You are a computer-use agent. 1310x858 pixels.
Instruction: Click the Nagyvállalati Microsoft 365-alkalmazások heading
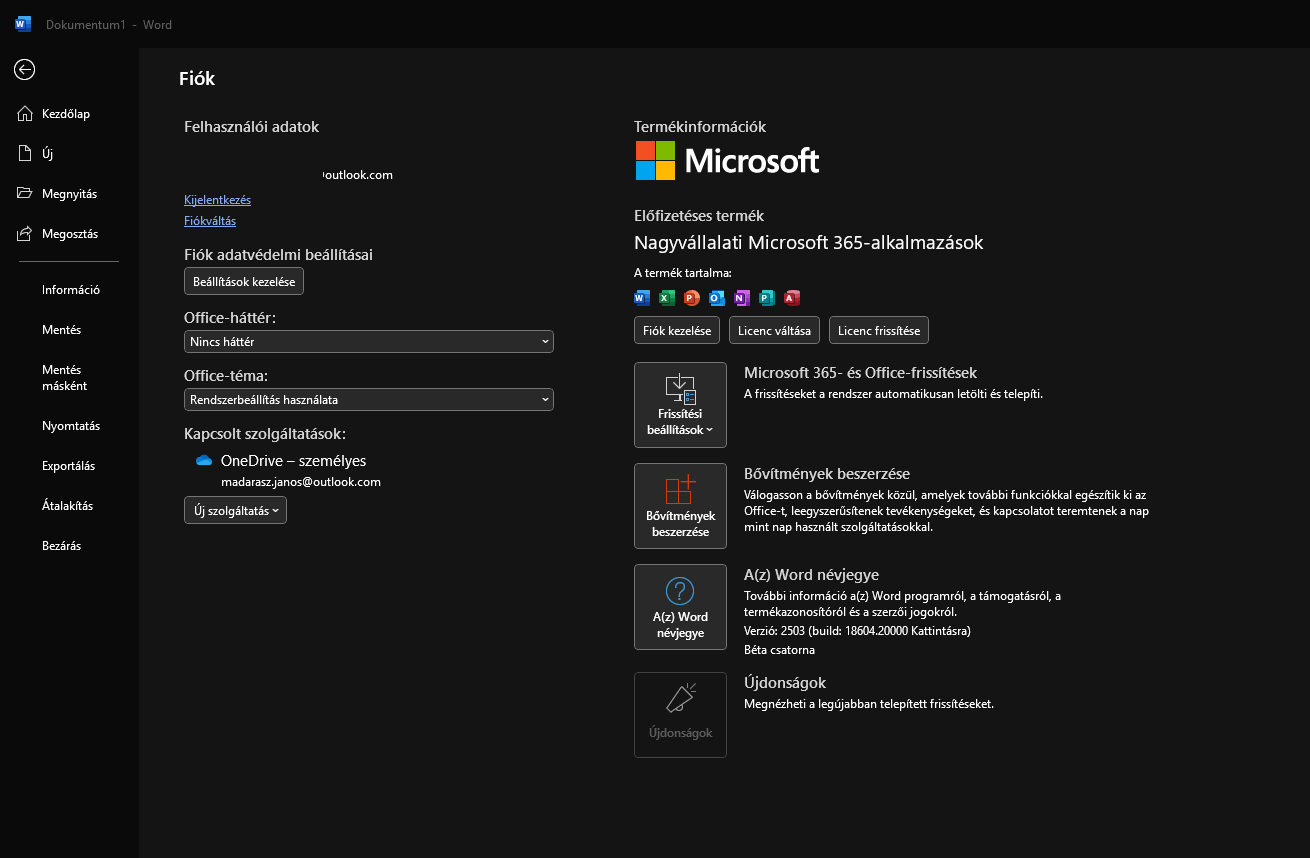[x=809, y=243]
